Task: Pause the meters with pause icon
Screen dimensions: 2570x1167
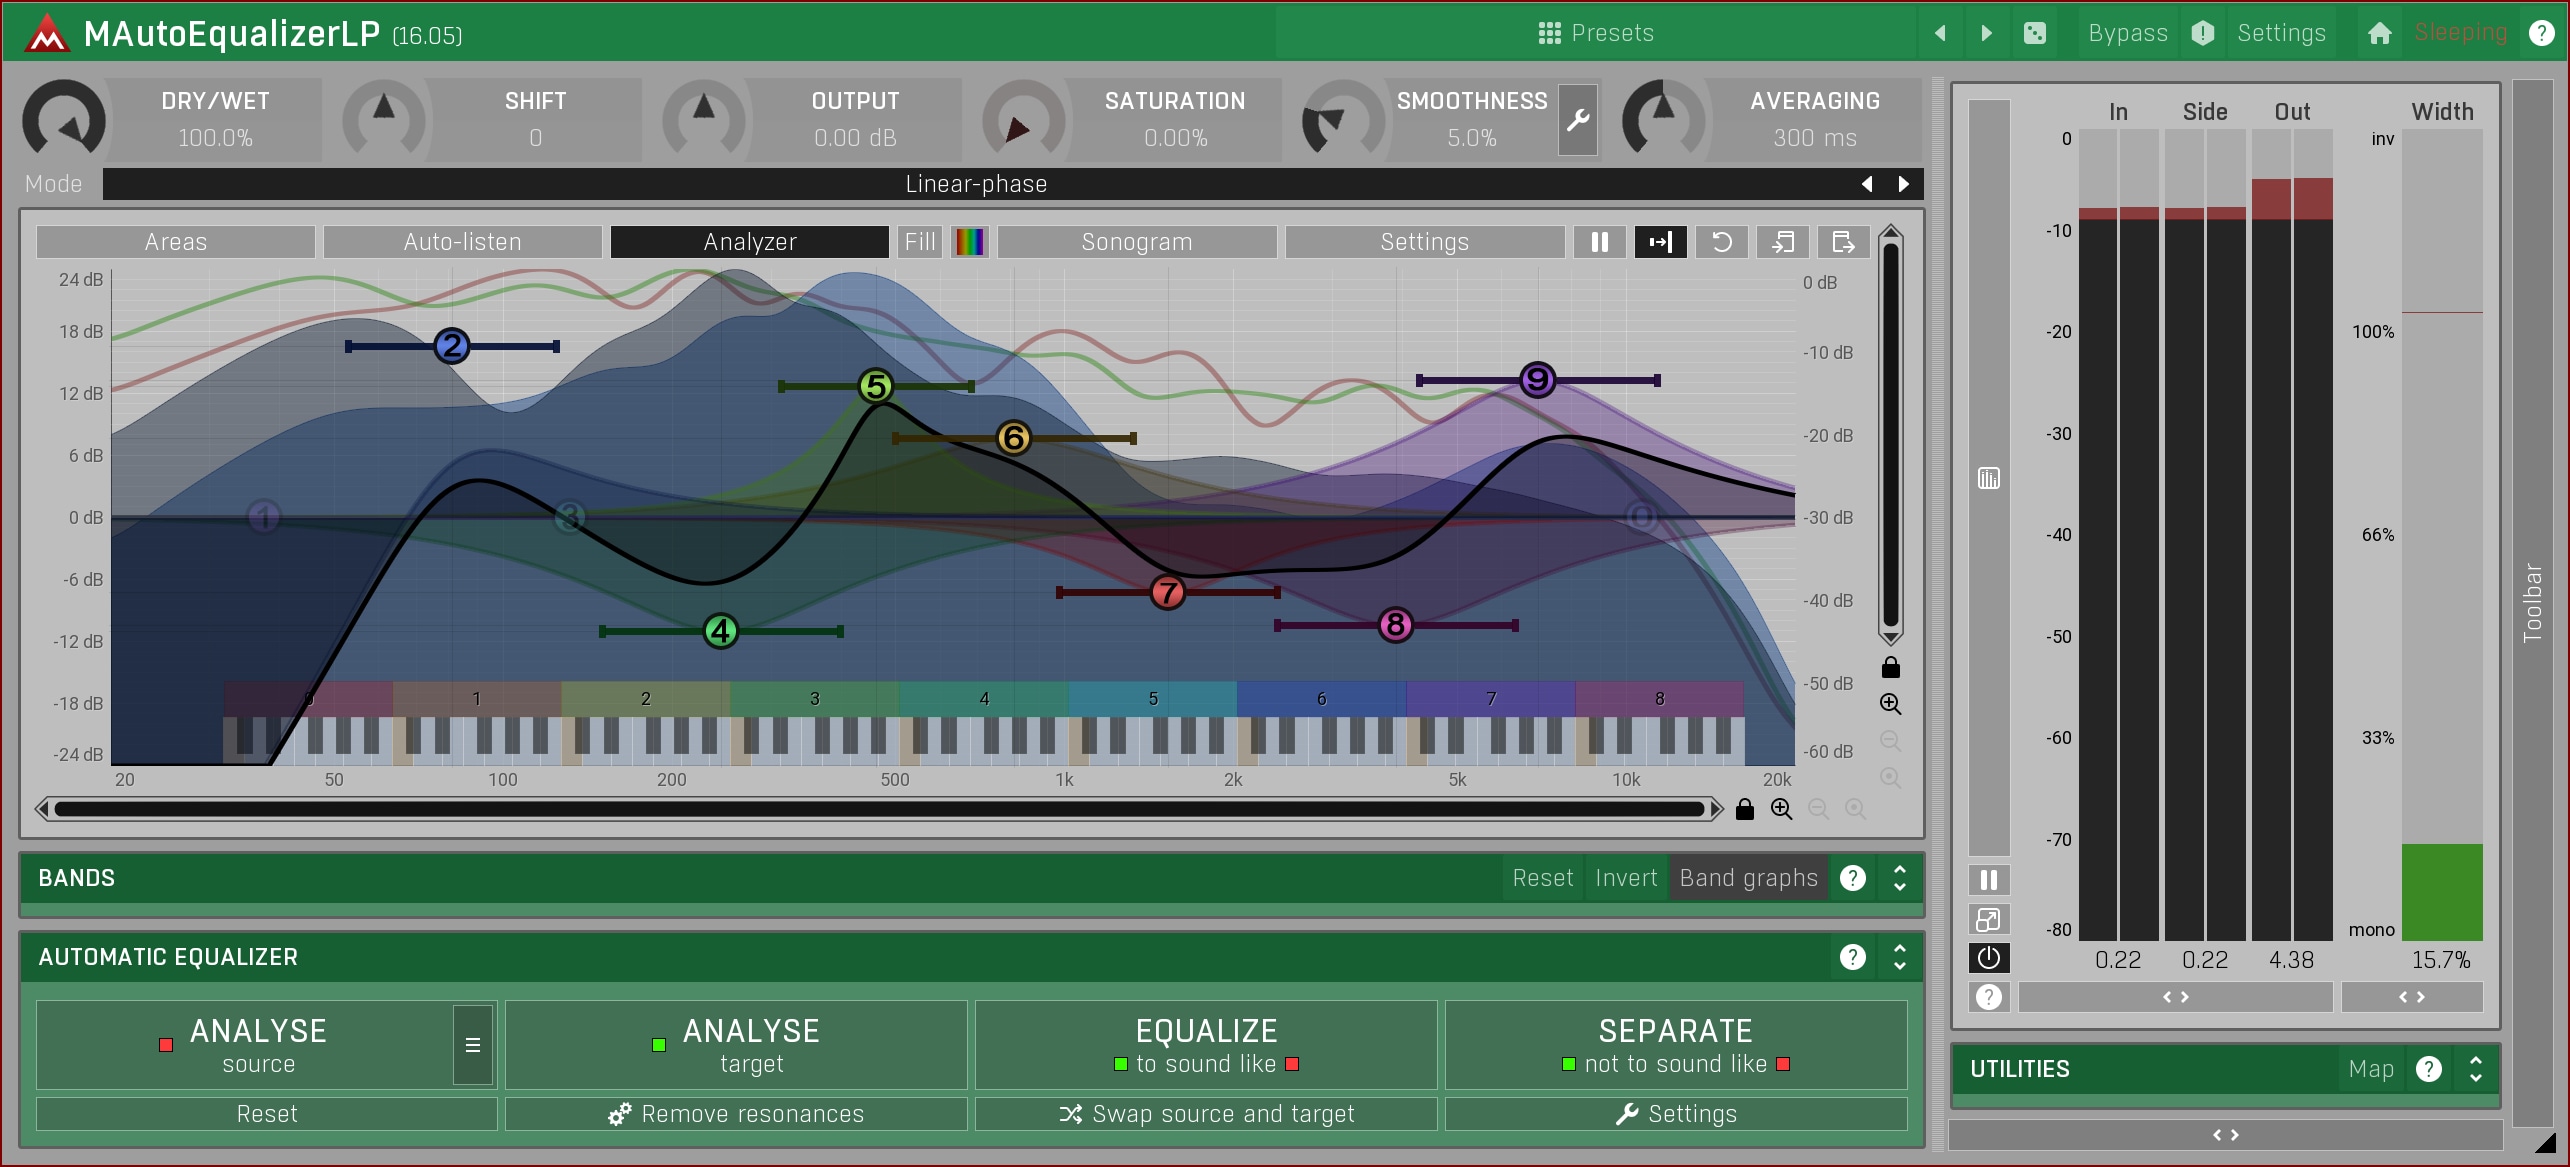Action: pos(1989,880)
